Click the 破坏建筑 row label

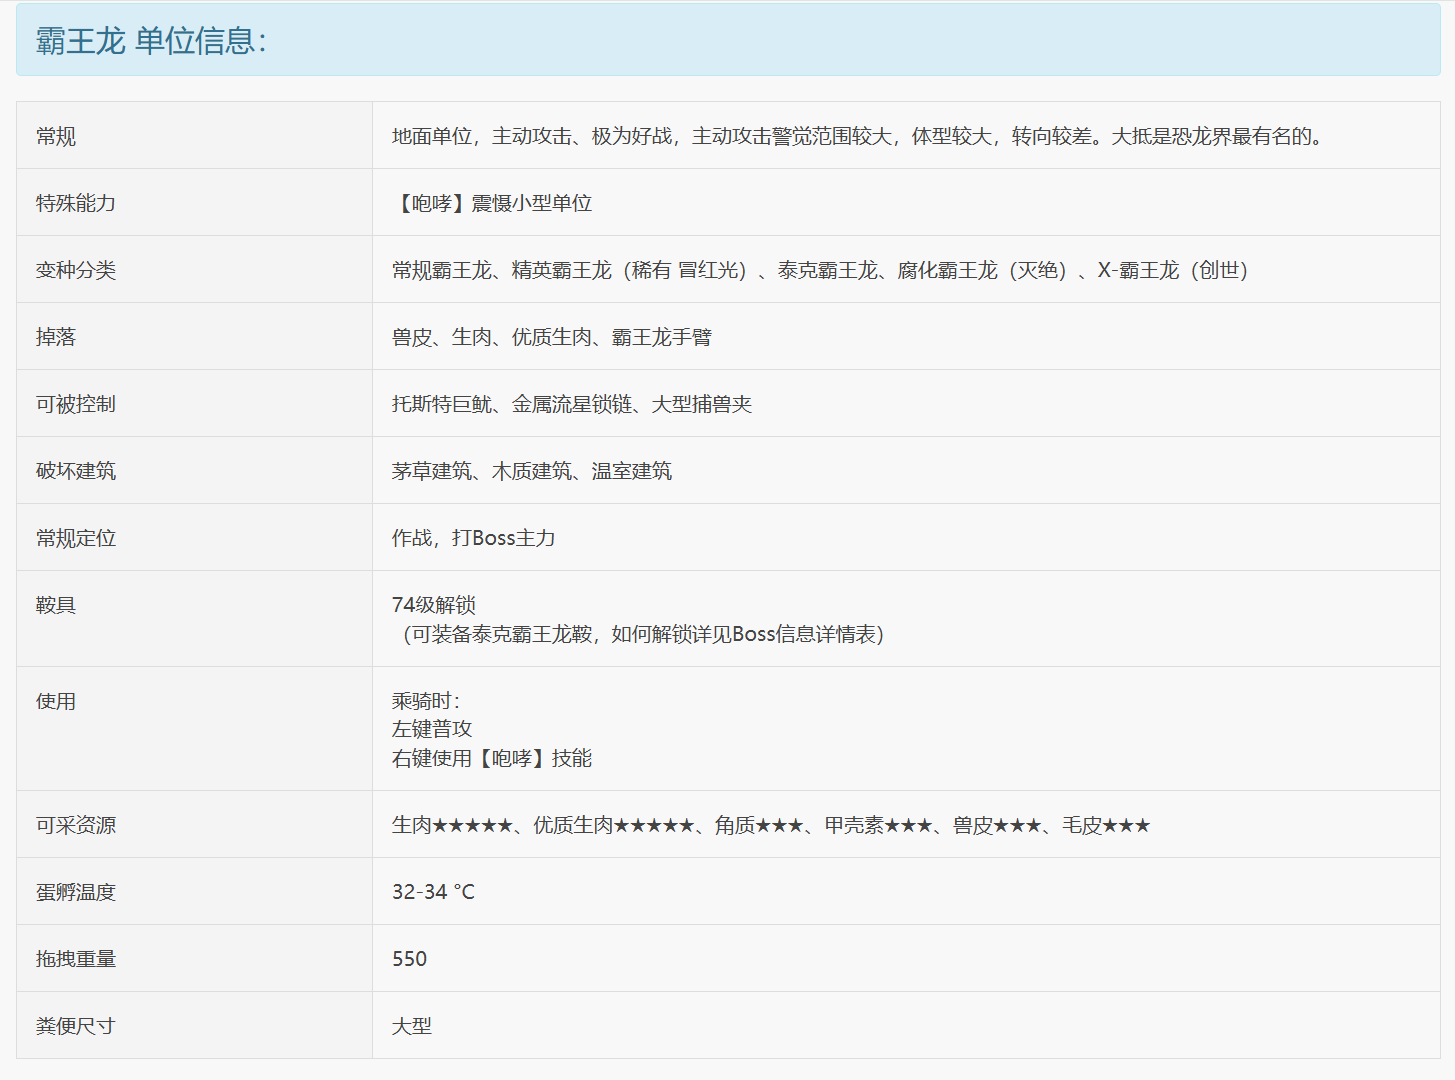(x=76, y=471)
